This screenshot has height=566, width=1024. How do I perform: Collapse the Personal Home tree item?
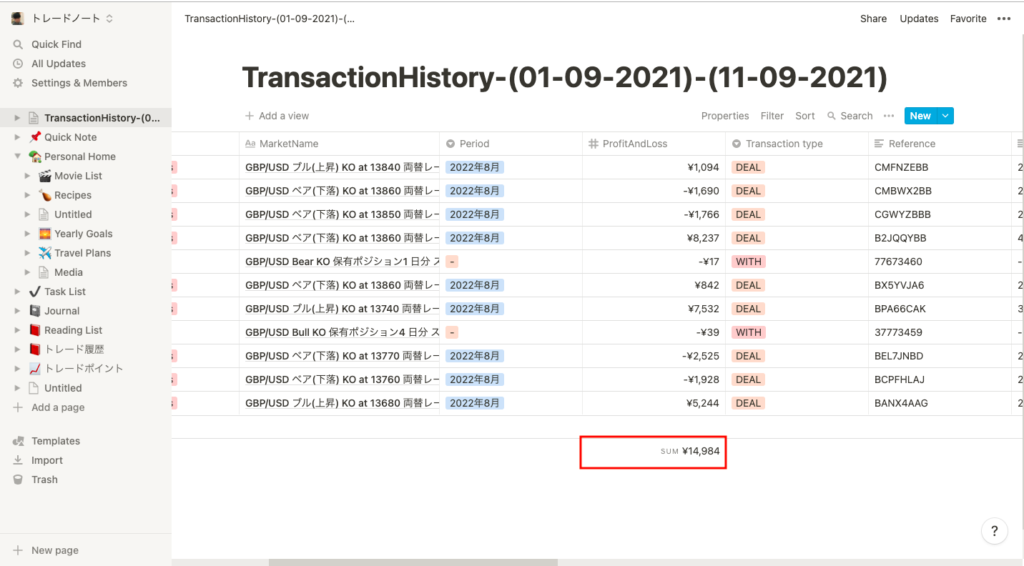point(17,157)
